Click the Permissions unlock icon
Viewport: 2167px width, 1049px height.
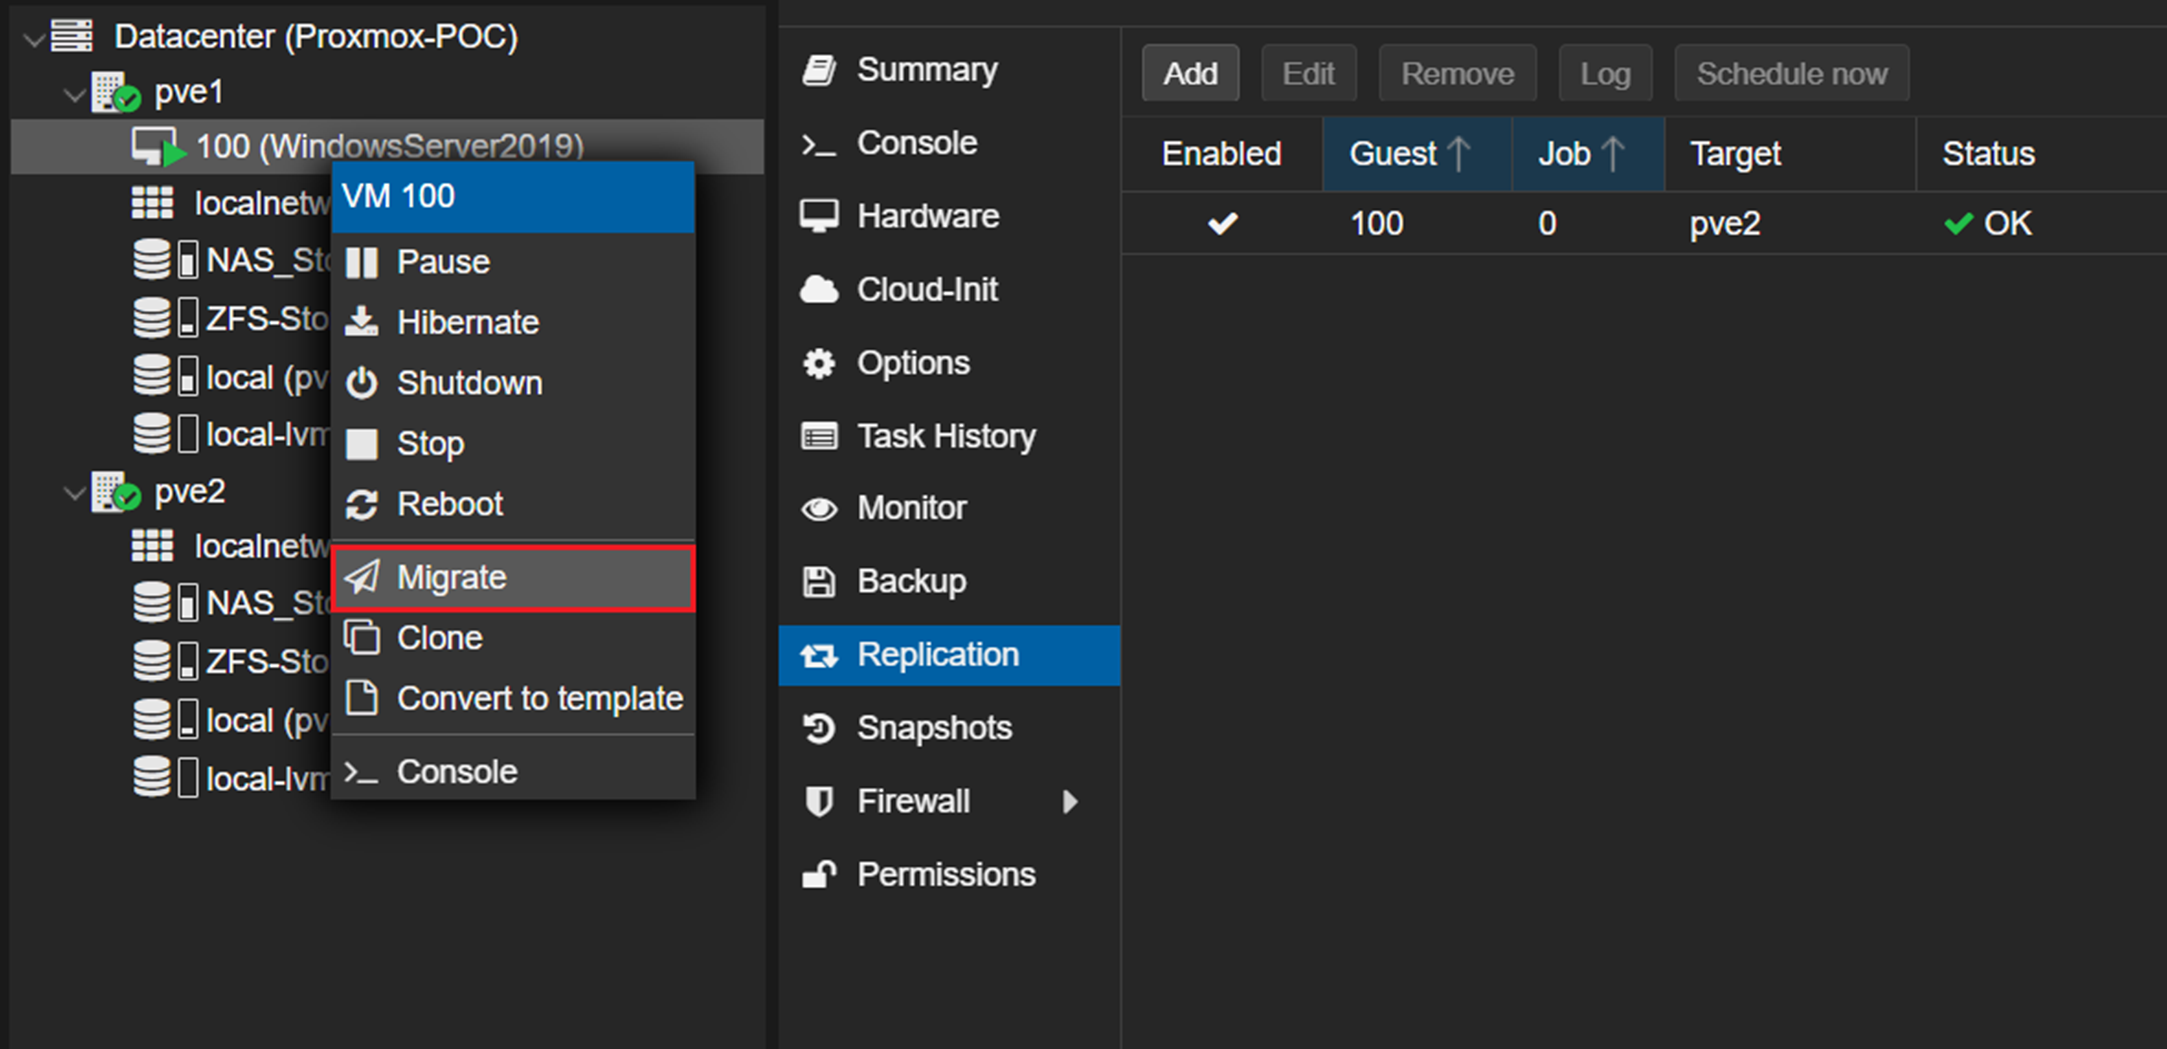point(819,875)
